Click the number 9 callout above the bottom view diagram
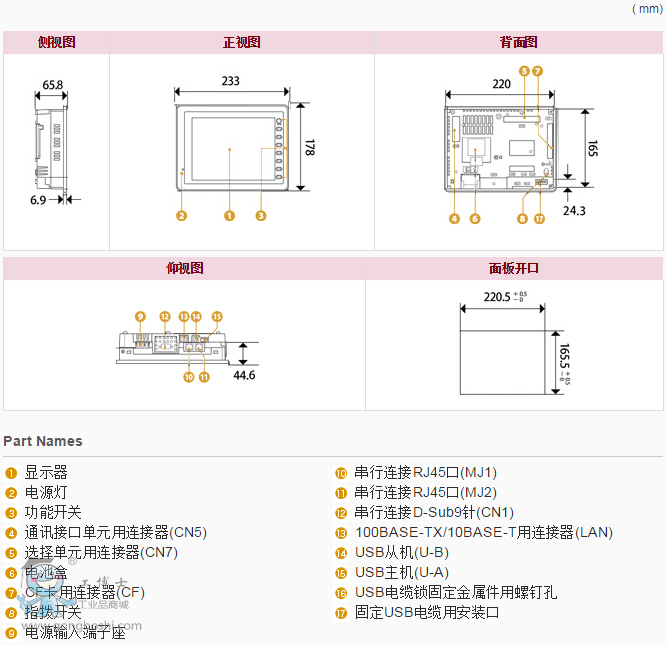 (140, 316)
